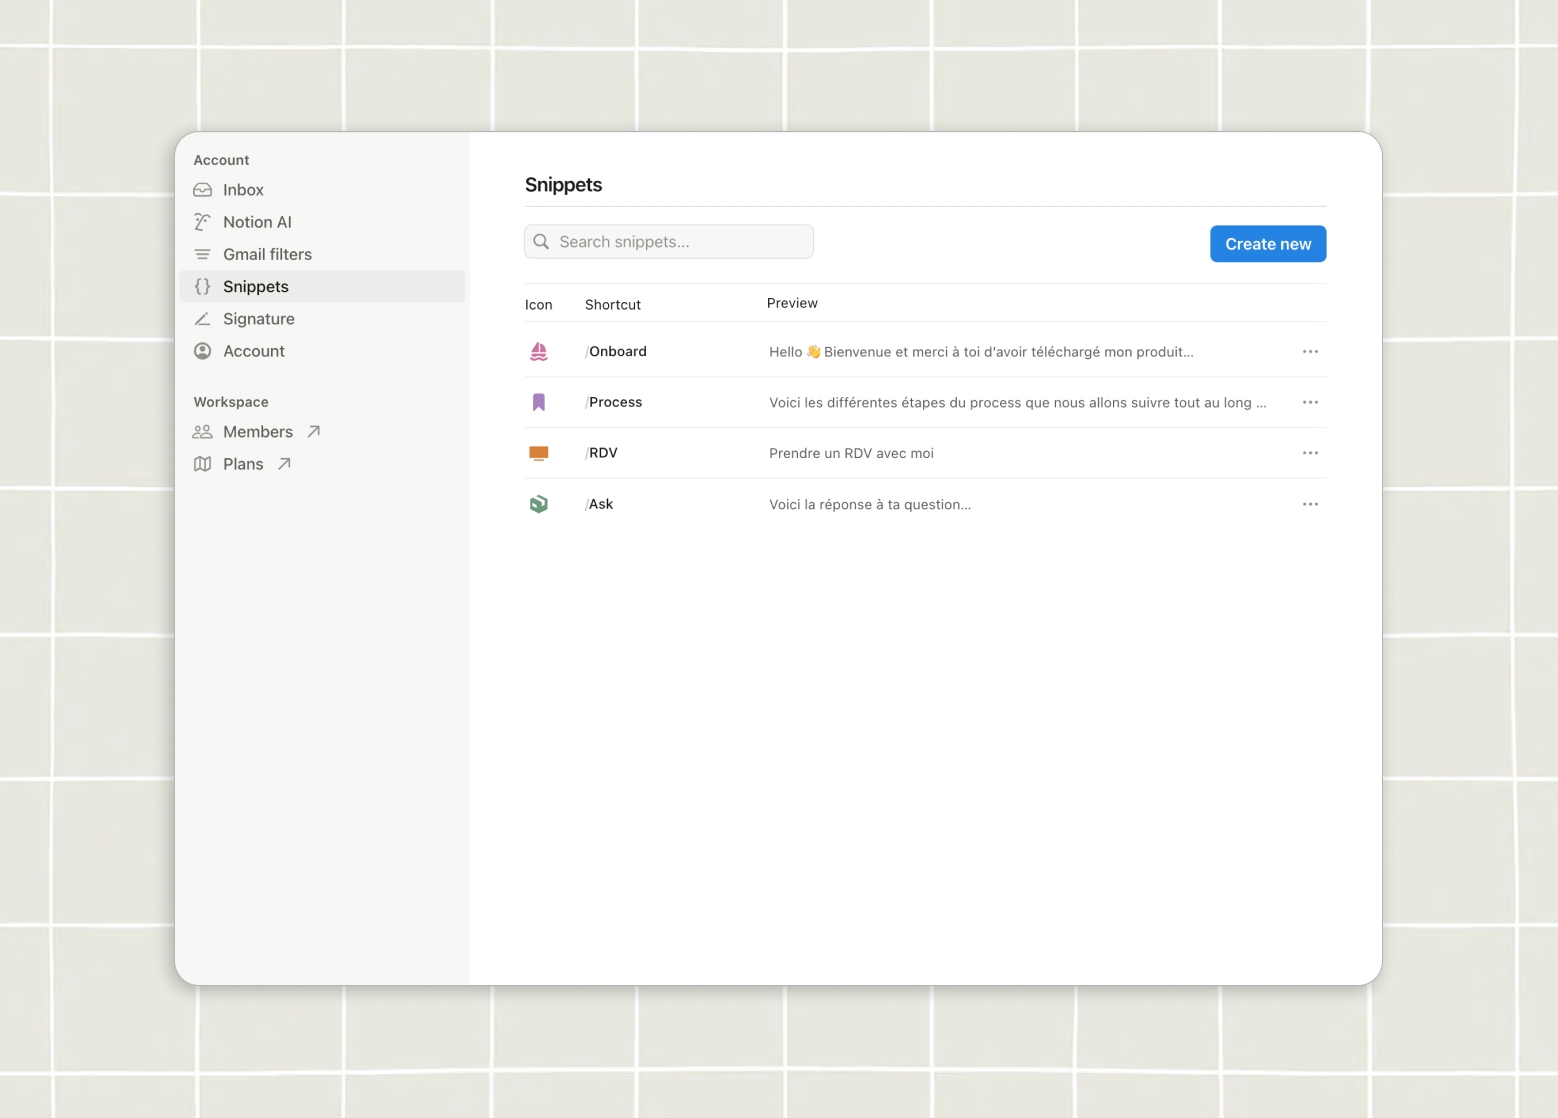Click the sailboat icon for the Onboard snippet
This screenshot has height=1118, width=1558.
click(x=538, y=351)
